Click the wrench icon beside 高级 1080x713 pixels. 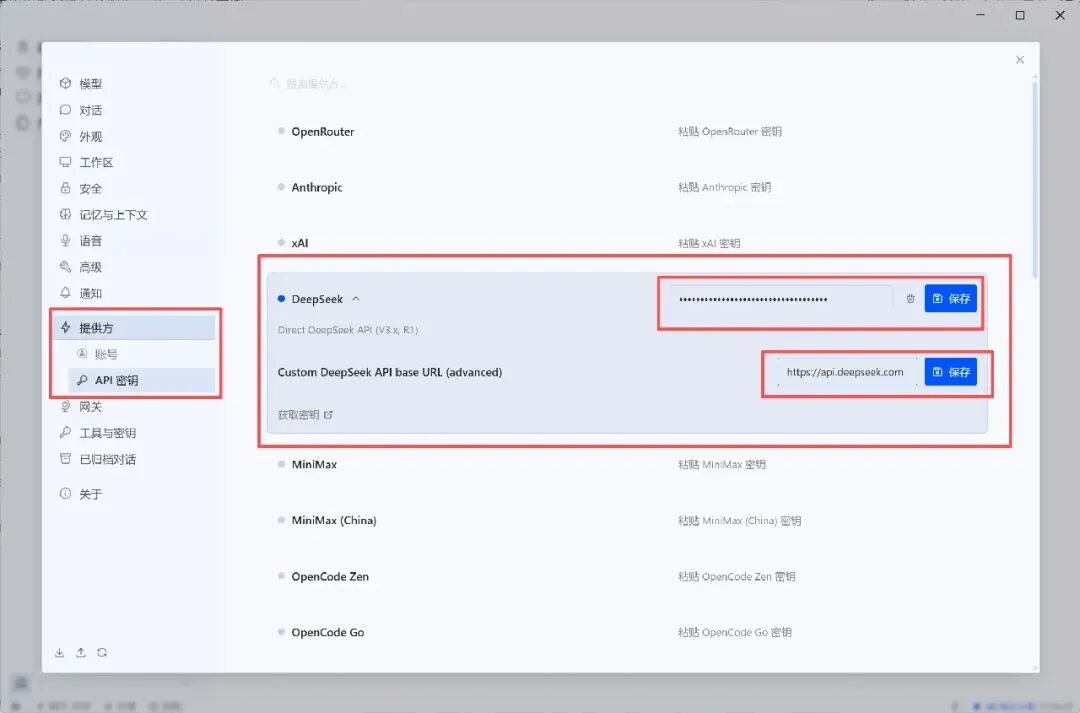pyautogui.click(x=65, y=267)
